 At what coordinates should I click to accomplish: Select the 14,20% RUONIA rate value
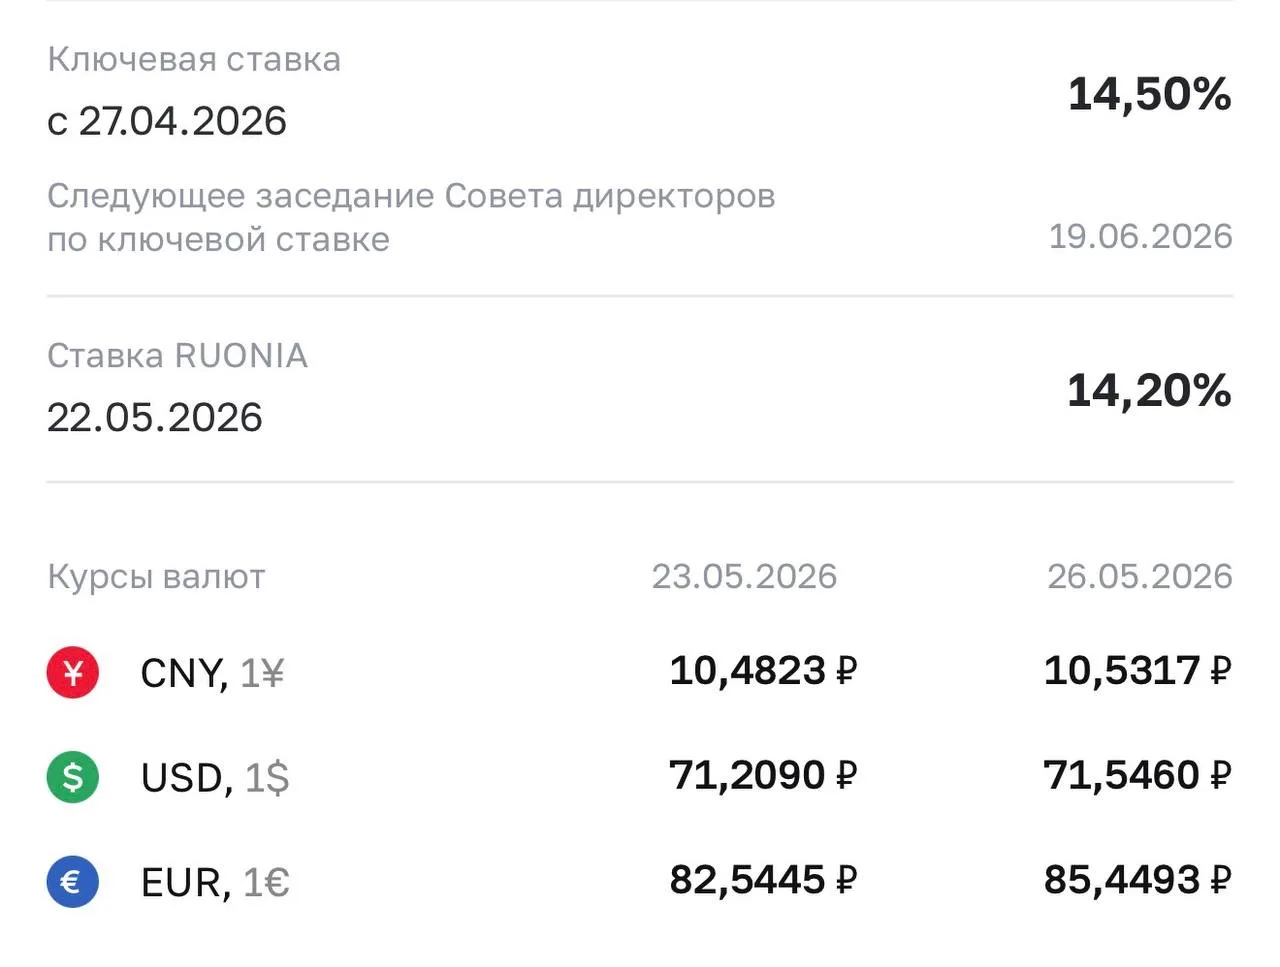click(x=1149, y=390)
